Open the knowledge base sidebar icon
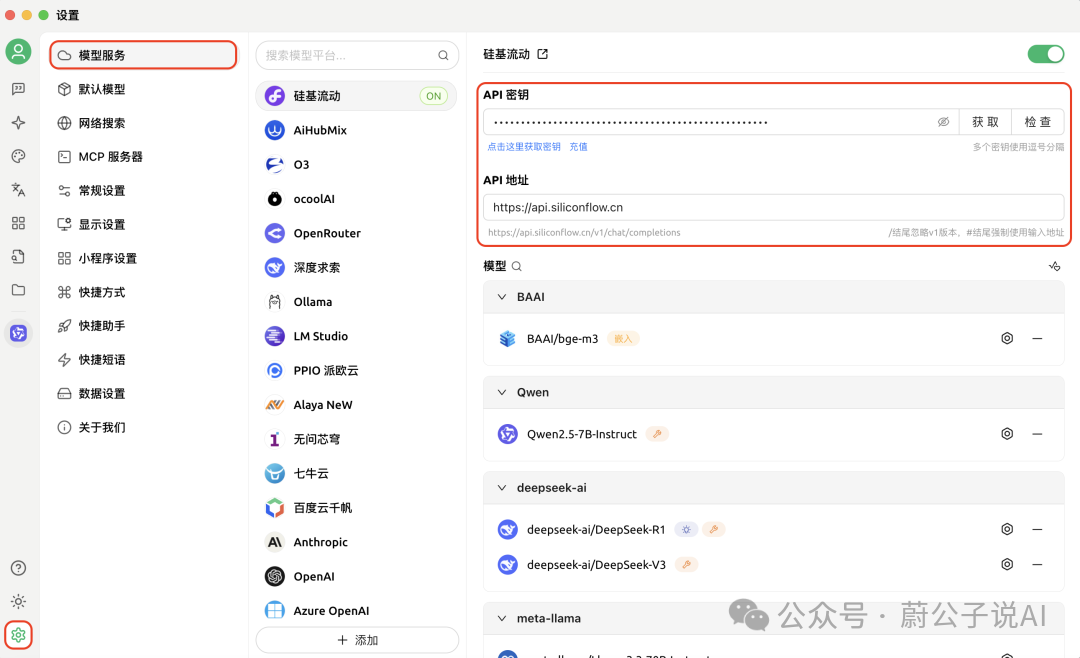The image size is (1080, 658). tap(19, 256)
